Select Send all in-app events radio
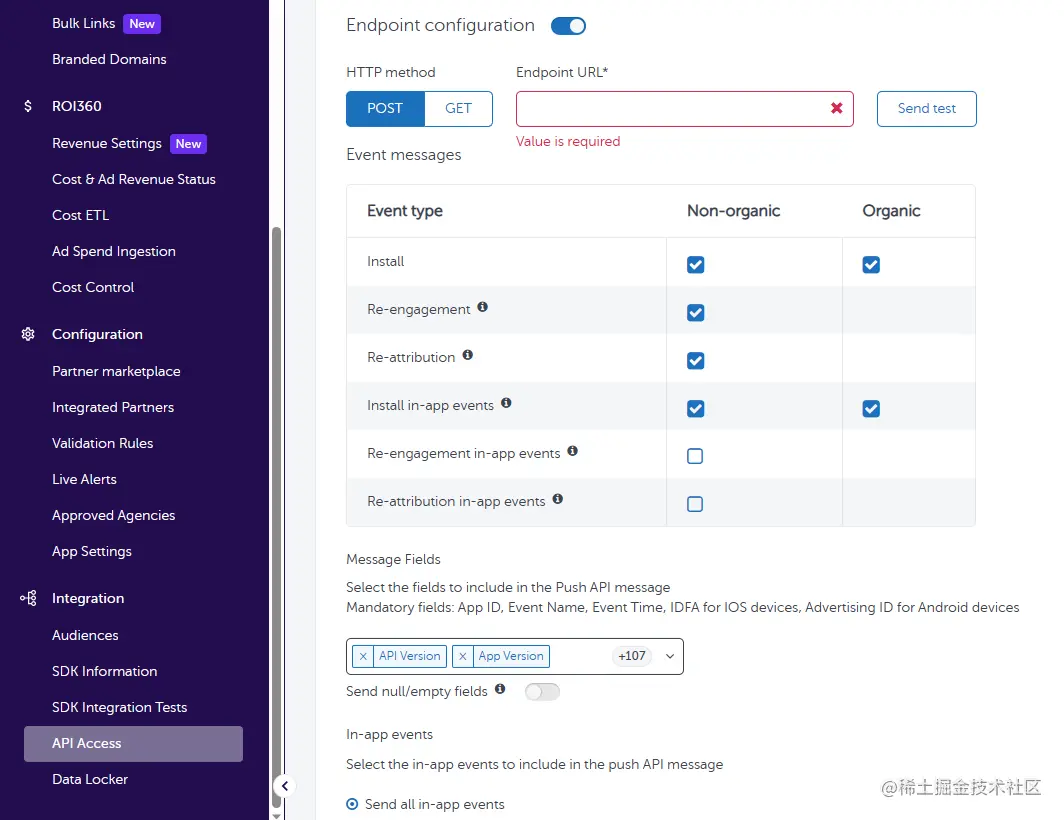This screenshot has width=1064, height=820. tap(352, 804)
